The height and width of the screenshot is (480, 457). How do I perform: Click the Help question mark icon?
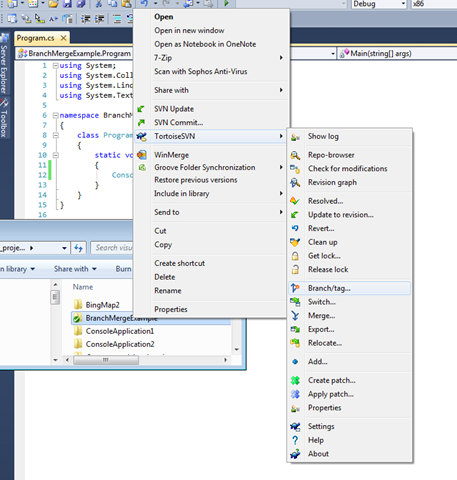295,440
